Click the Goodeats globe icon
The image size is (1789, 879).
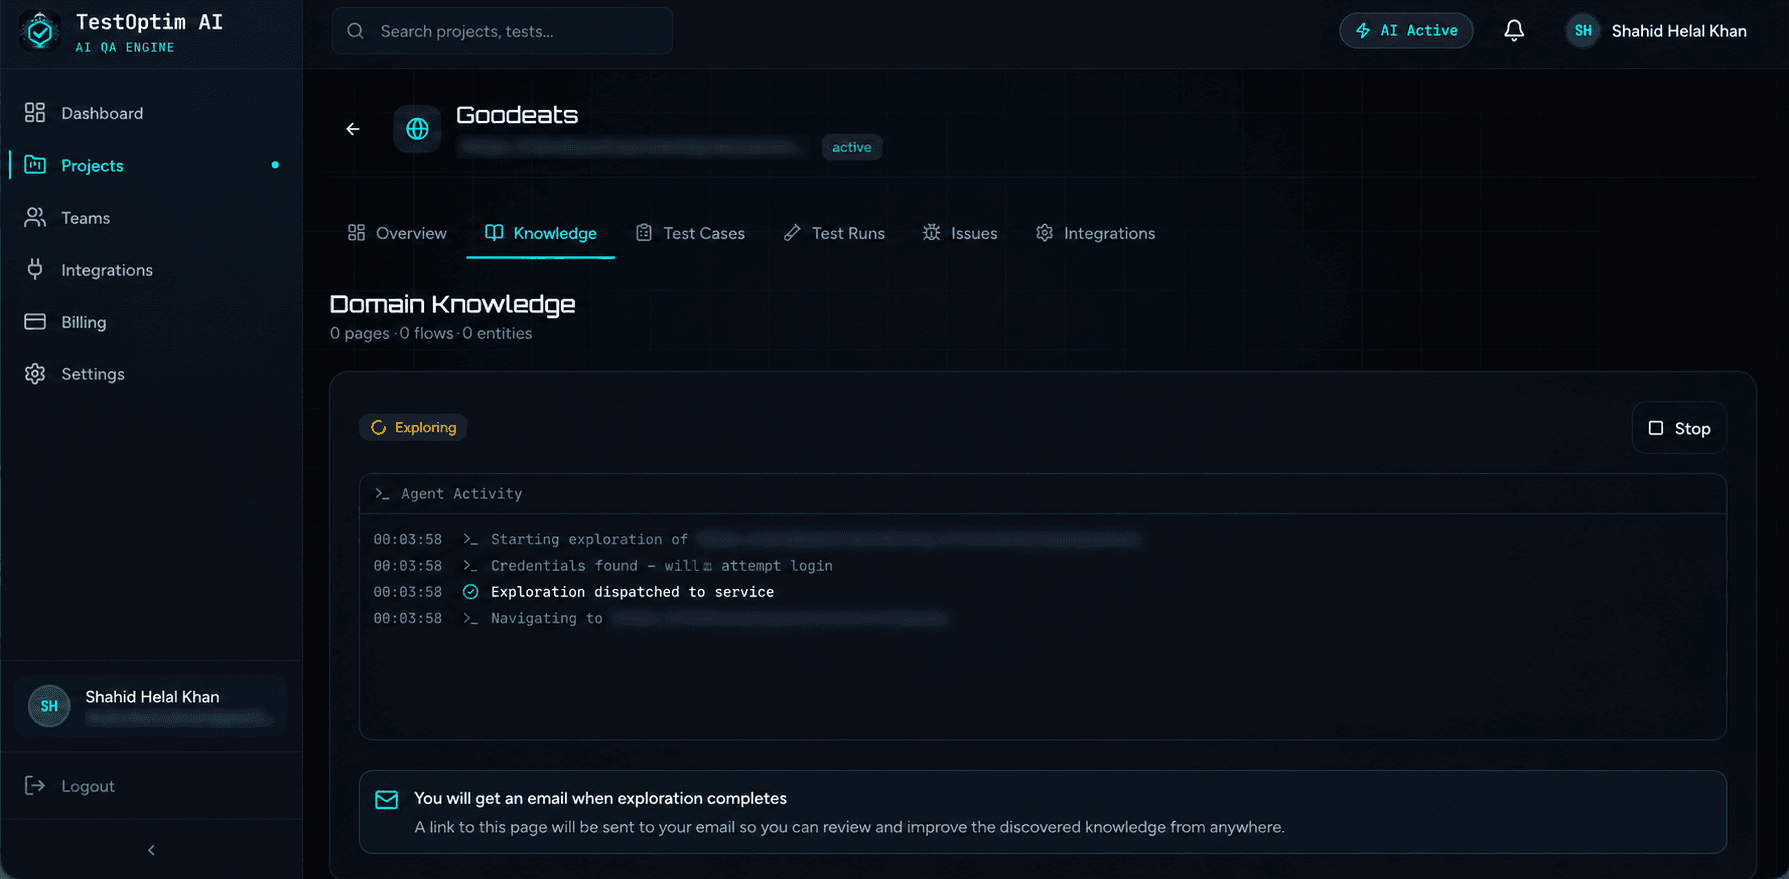click(417, 128)
